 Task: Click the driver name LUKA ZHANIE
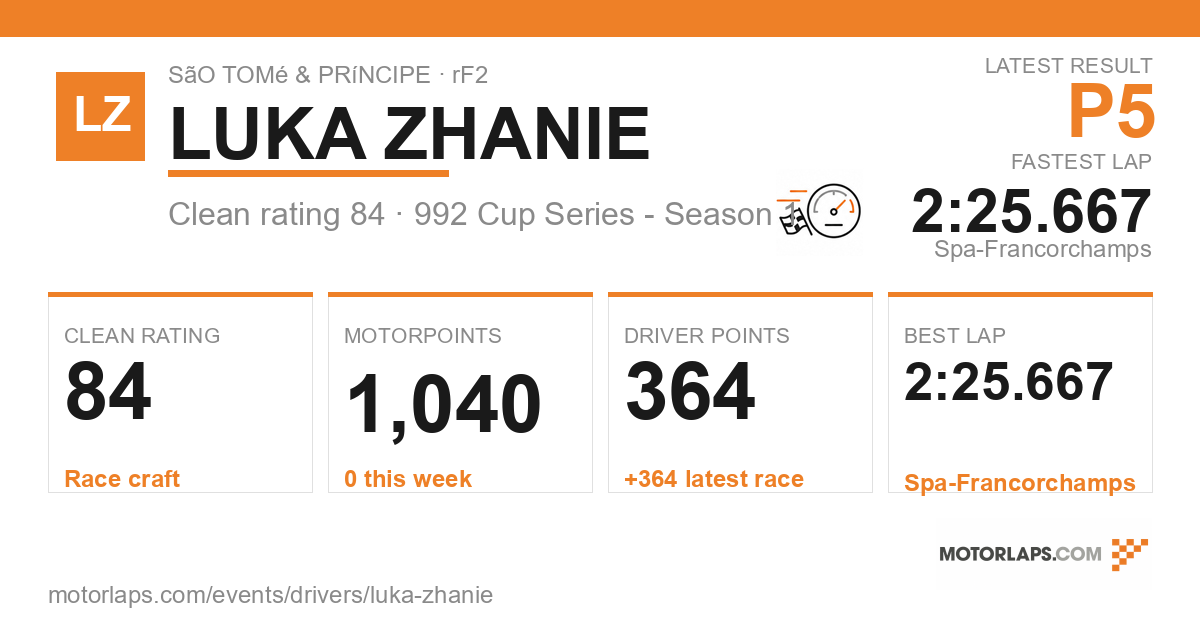(410, 134)
